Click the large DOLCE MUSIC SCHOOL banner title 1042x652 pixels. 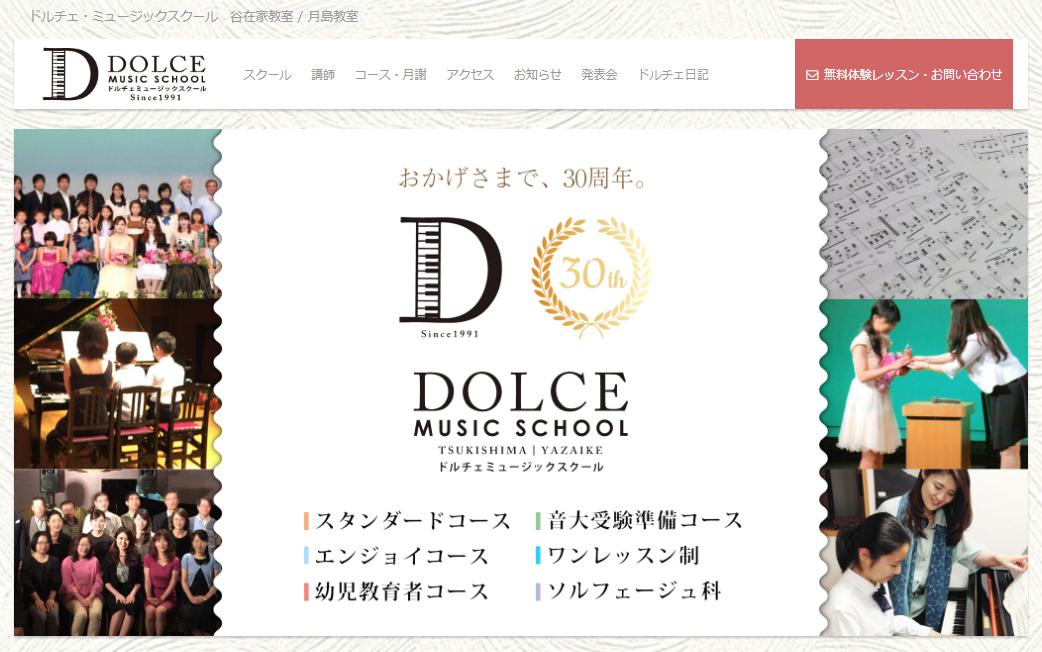tap(520, 404)
